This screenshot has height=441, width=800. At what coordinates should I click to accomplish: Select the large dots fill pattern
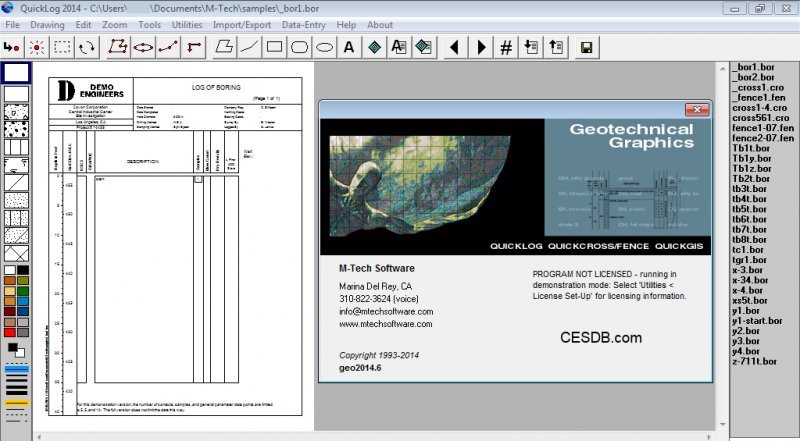click(16, 129)
